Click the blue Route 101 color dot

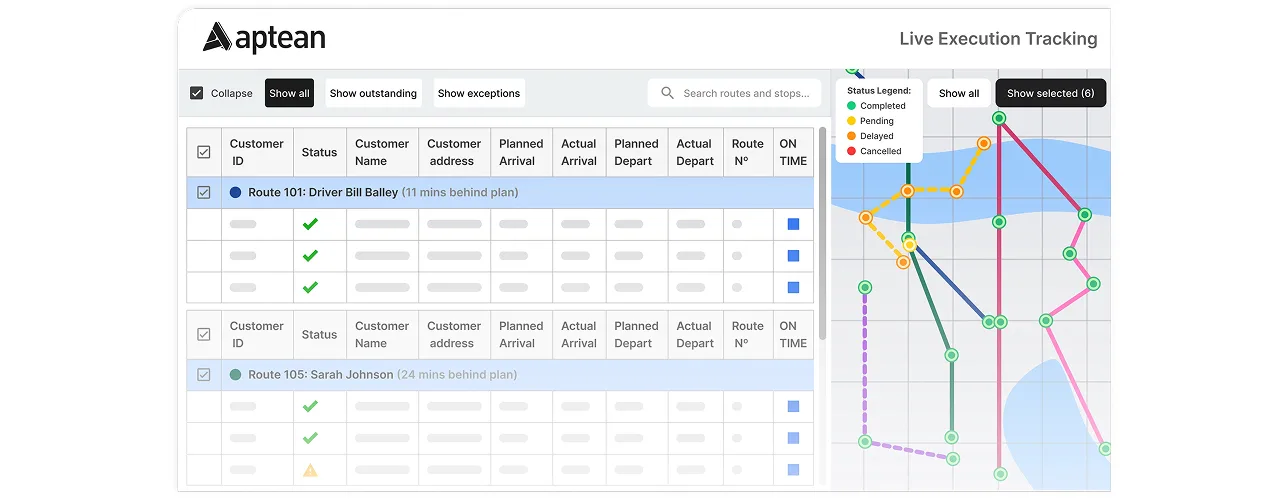(x=236, y=192)
